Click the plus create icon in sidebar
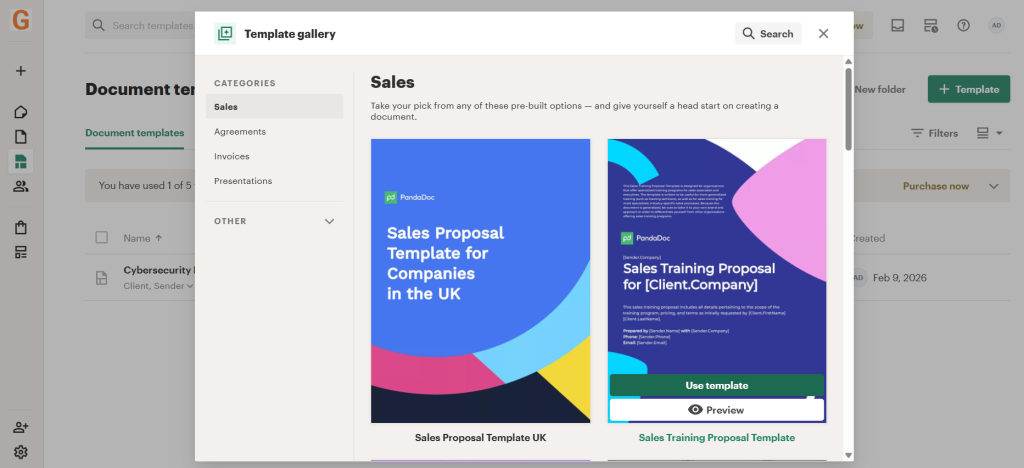This screenshot has height=468, width=1024. 21,71
